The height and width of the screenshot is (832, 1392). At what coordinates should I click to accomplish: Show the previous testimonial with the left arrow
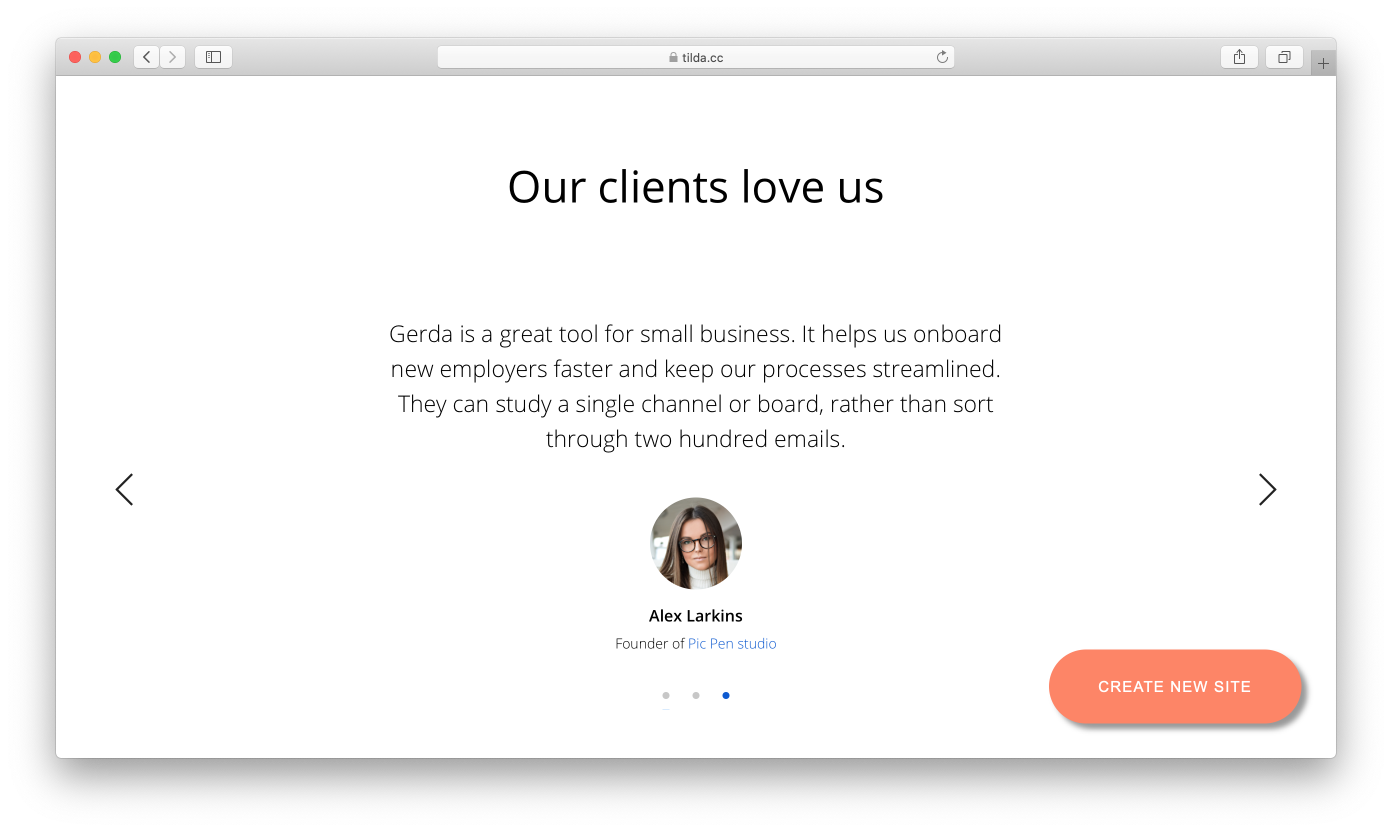tap(124, 489)
